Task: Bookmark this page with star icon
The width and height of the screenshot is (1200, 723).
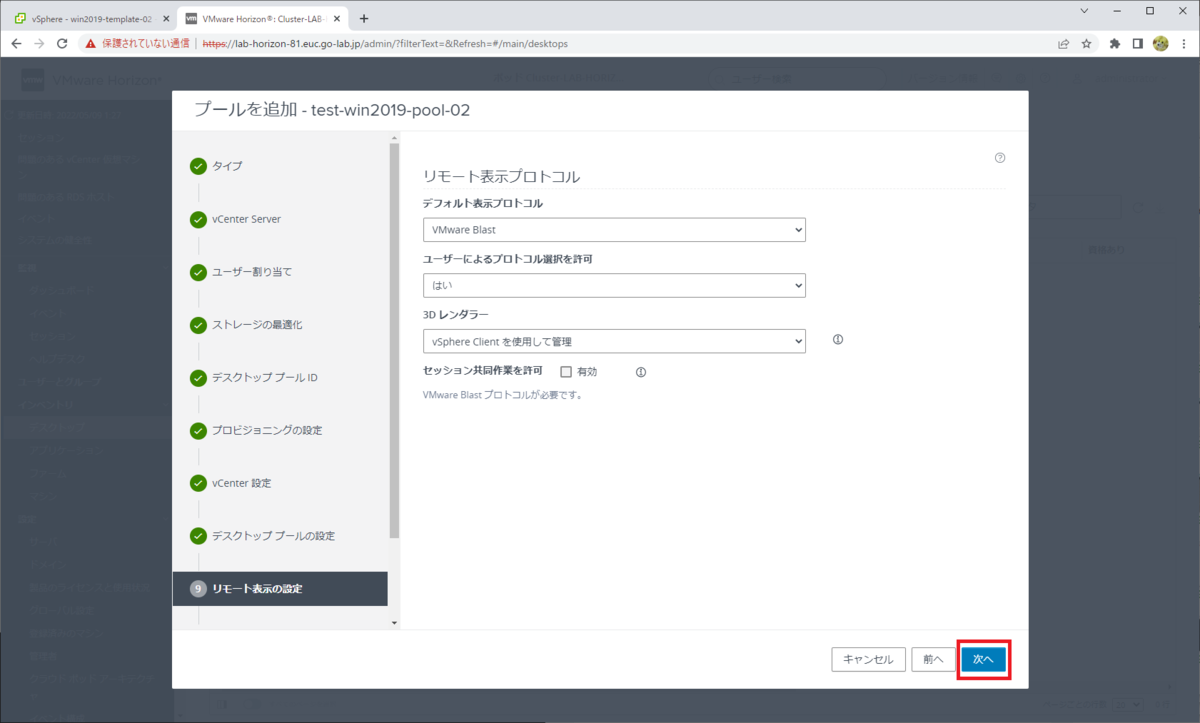Action: point(1086,44)
